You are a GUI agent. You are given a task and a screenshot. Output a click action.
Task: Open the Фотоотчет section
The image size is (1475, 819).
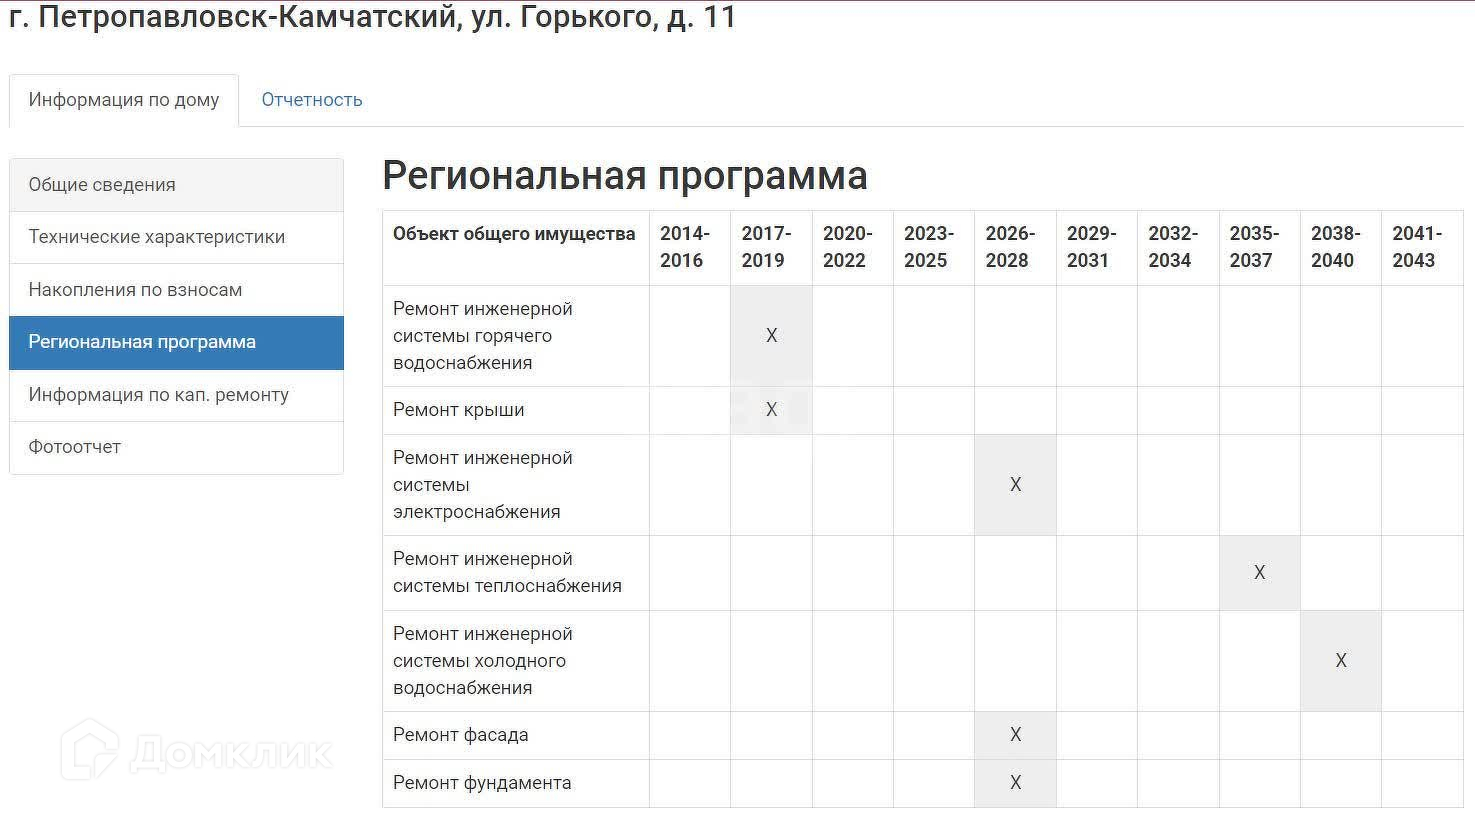177,447
